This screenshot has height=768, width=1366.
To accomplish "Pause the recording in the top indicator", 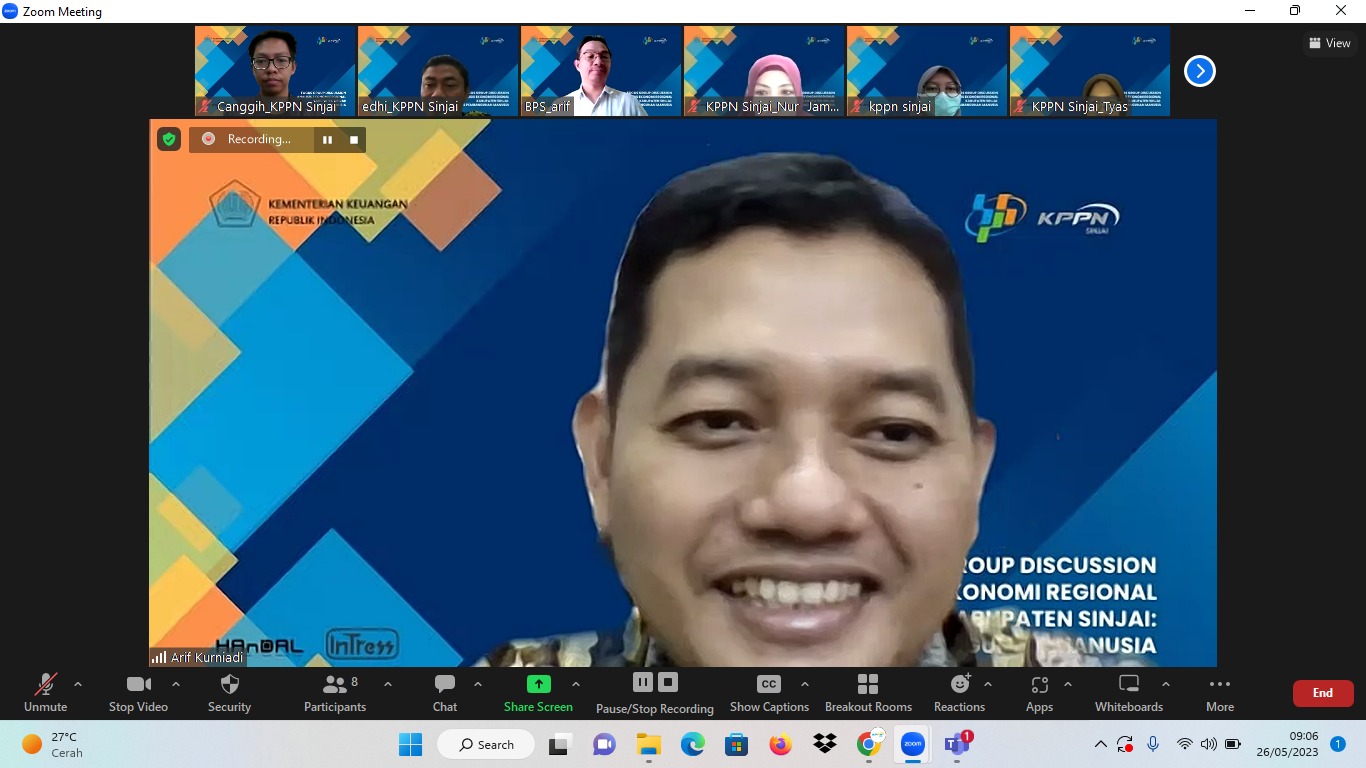I will (x=327, y=140).
